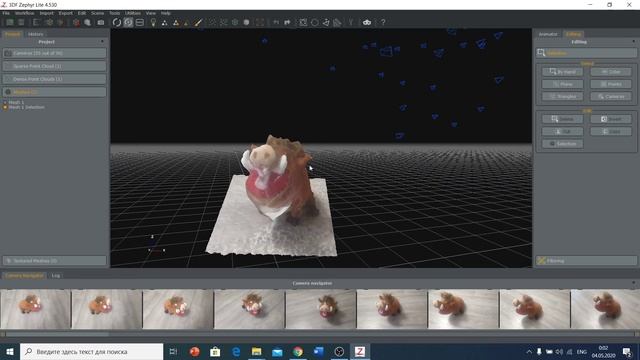Switch to 3DF Zephyr taskbar icon
Screen dimensions: 640x360
pos(360,351)
